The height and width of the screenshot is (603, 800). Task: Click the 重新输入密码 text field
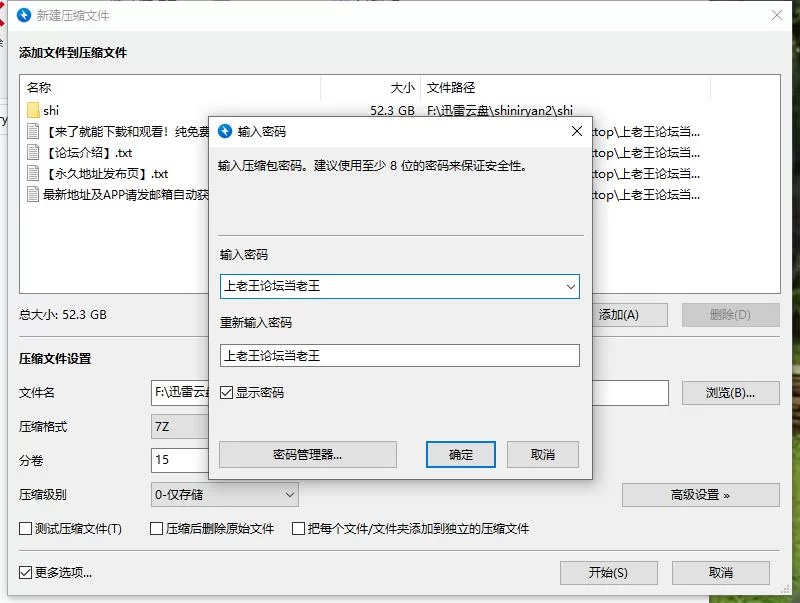pos(399,356)
